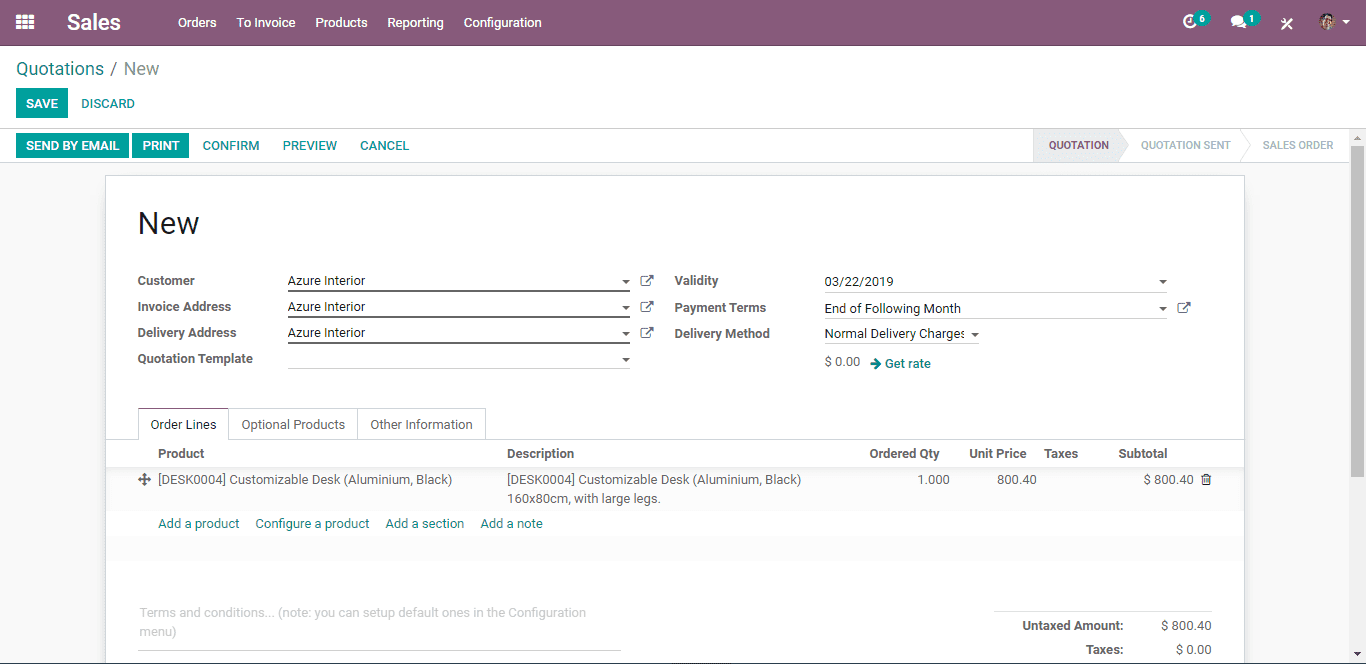Click the drag handle on desk line
The width and height of the screenshot is (1366, 664).
point(144,480)
